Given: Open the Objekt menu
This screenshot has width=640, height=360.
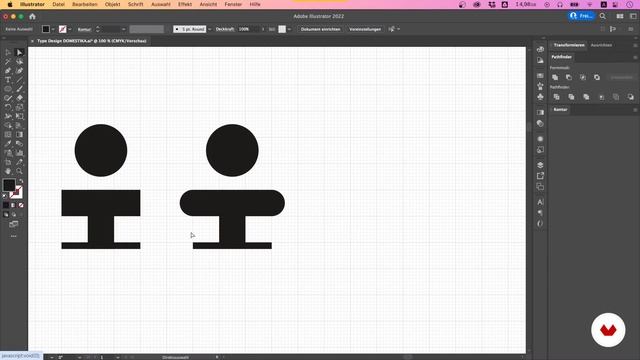Looking at the screenshot, I should [x=112, y=4].
